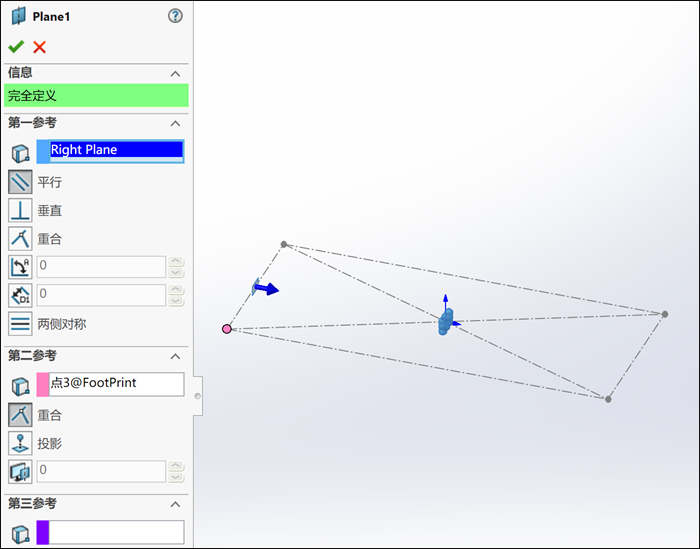Collapse the 信息 section
The height and width of the screenshot is (549, 700).
coord(175,74)
